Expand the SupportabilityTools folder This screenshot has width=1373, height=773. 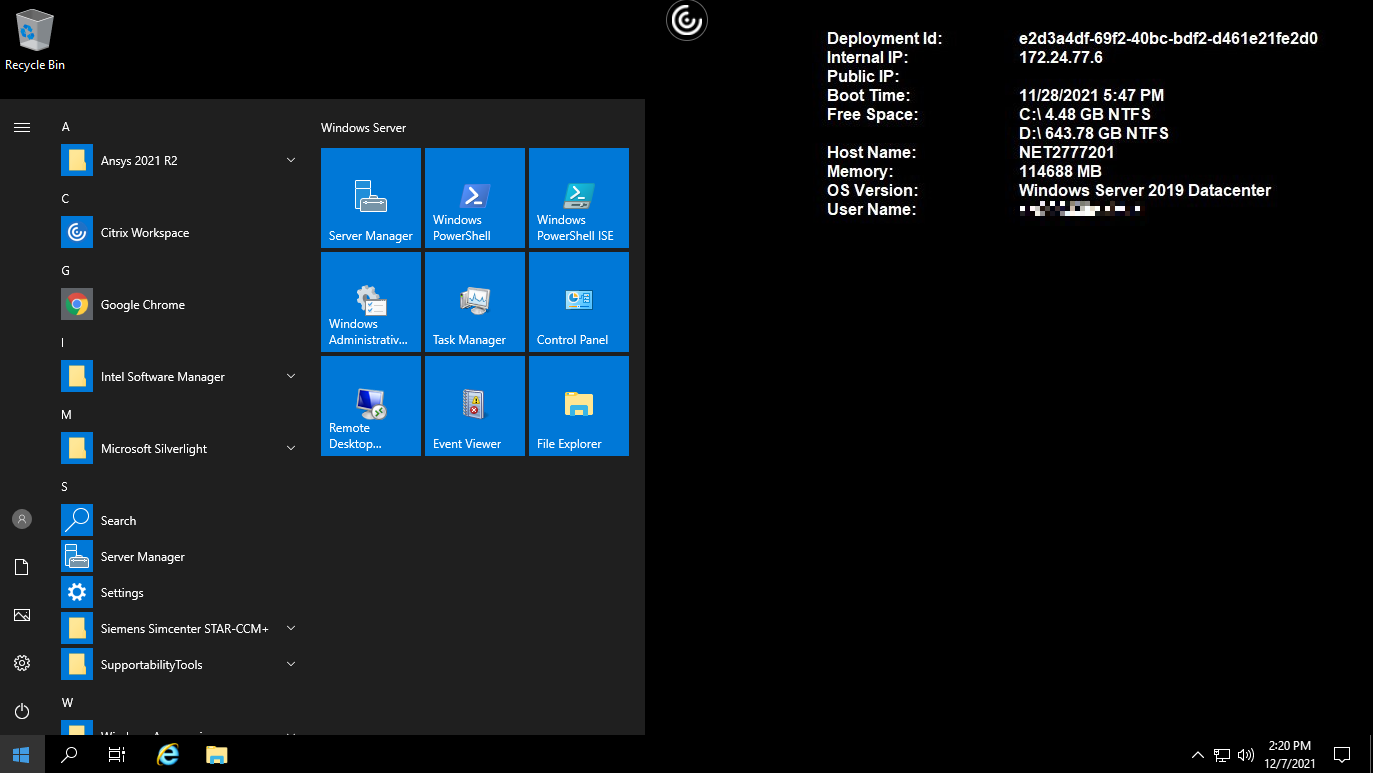coord(180,665)
